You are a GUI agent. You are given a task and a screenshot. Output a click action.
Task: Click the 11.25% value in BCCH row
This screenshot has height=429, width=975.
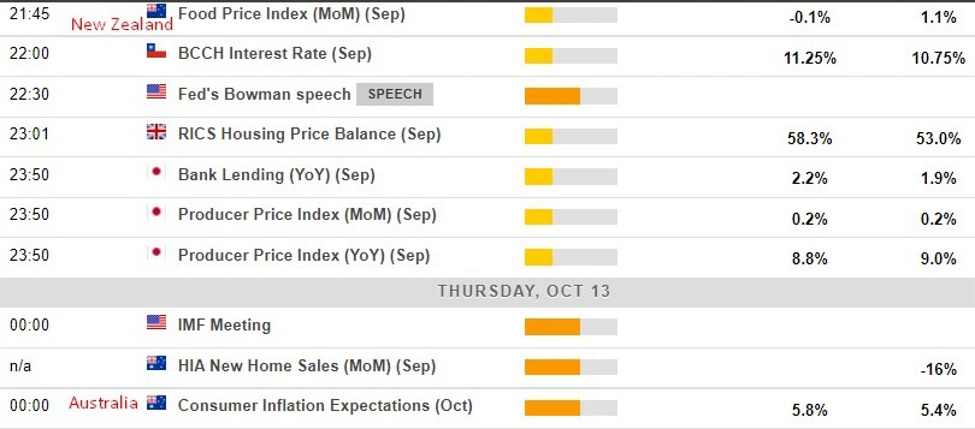coord(810,58)
